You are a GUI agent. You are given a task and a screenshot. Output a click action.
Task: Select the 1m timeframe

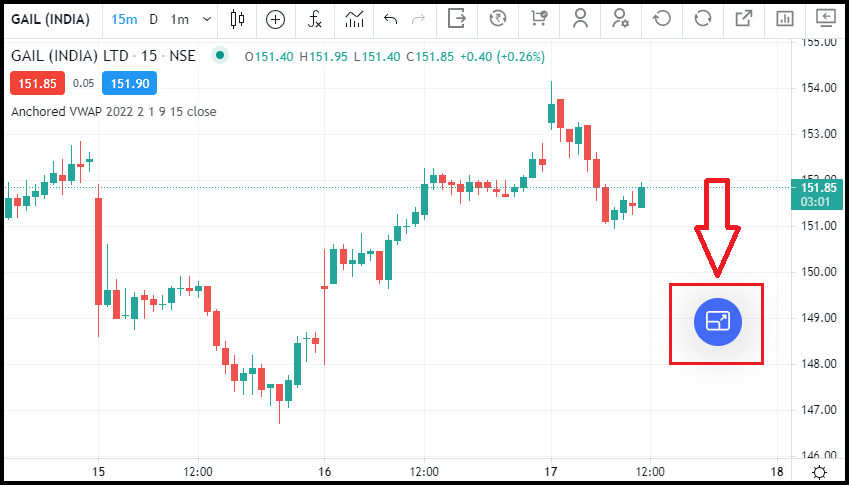pyautogui.click(x=179, y=20)
